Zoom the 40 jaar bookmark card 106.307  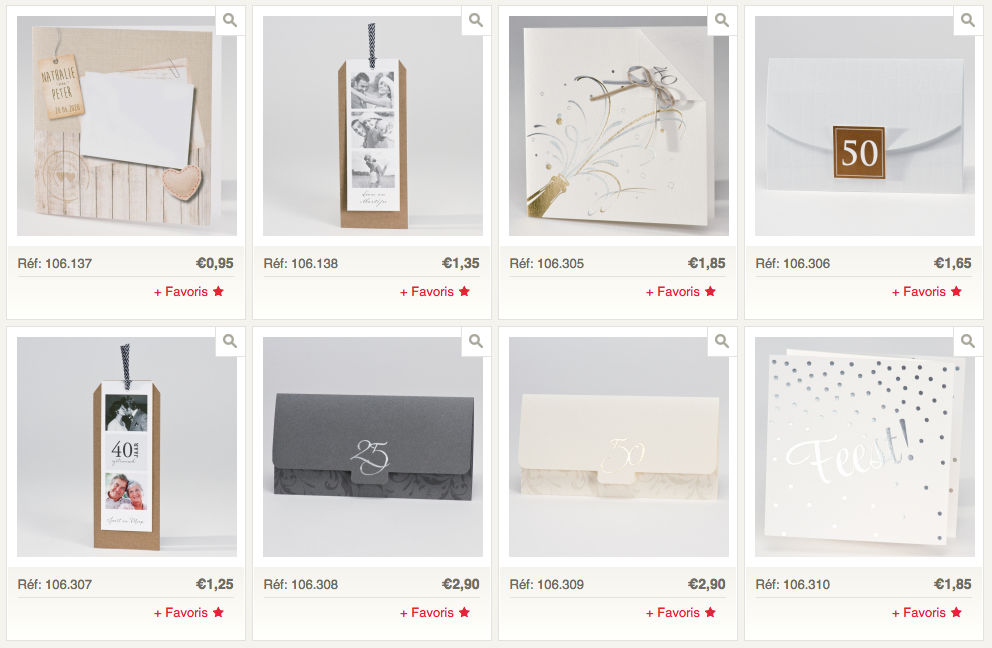pyautogui.click(x=230, y=342)
